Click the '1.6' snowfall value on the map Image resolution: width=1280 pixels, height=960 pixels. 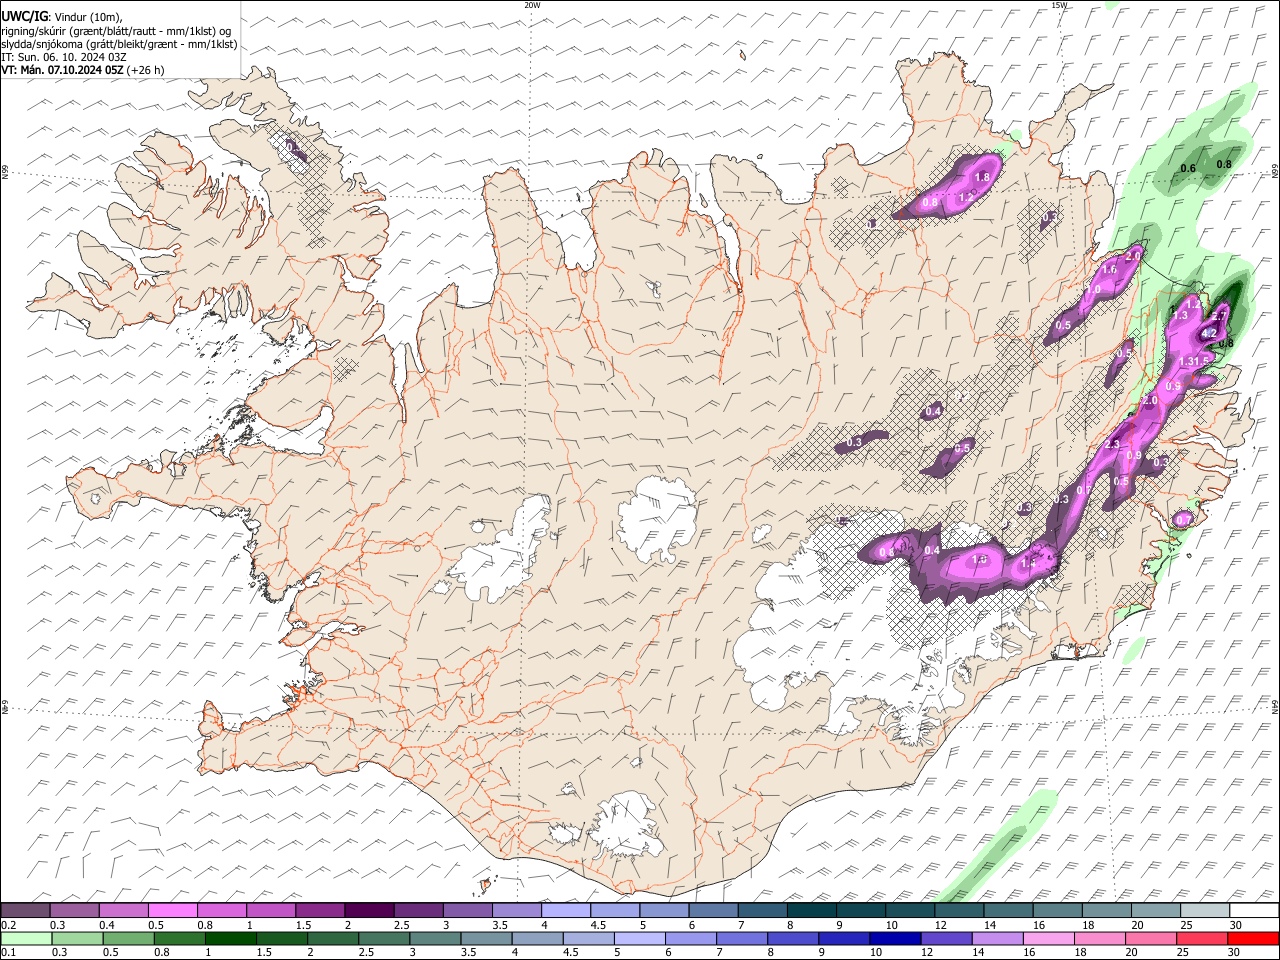click(x=1108, y=270)
